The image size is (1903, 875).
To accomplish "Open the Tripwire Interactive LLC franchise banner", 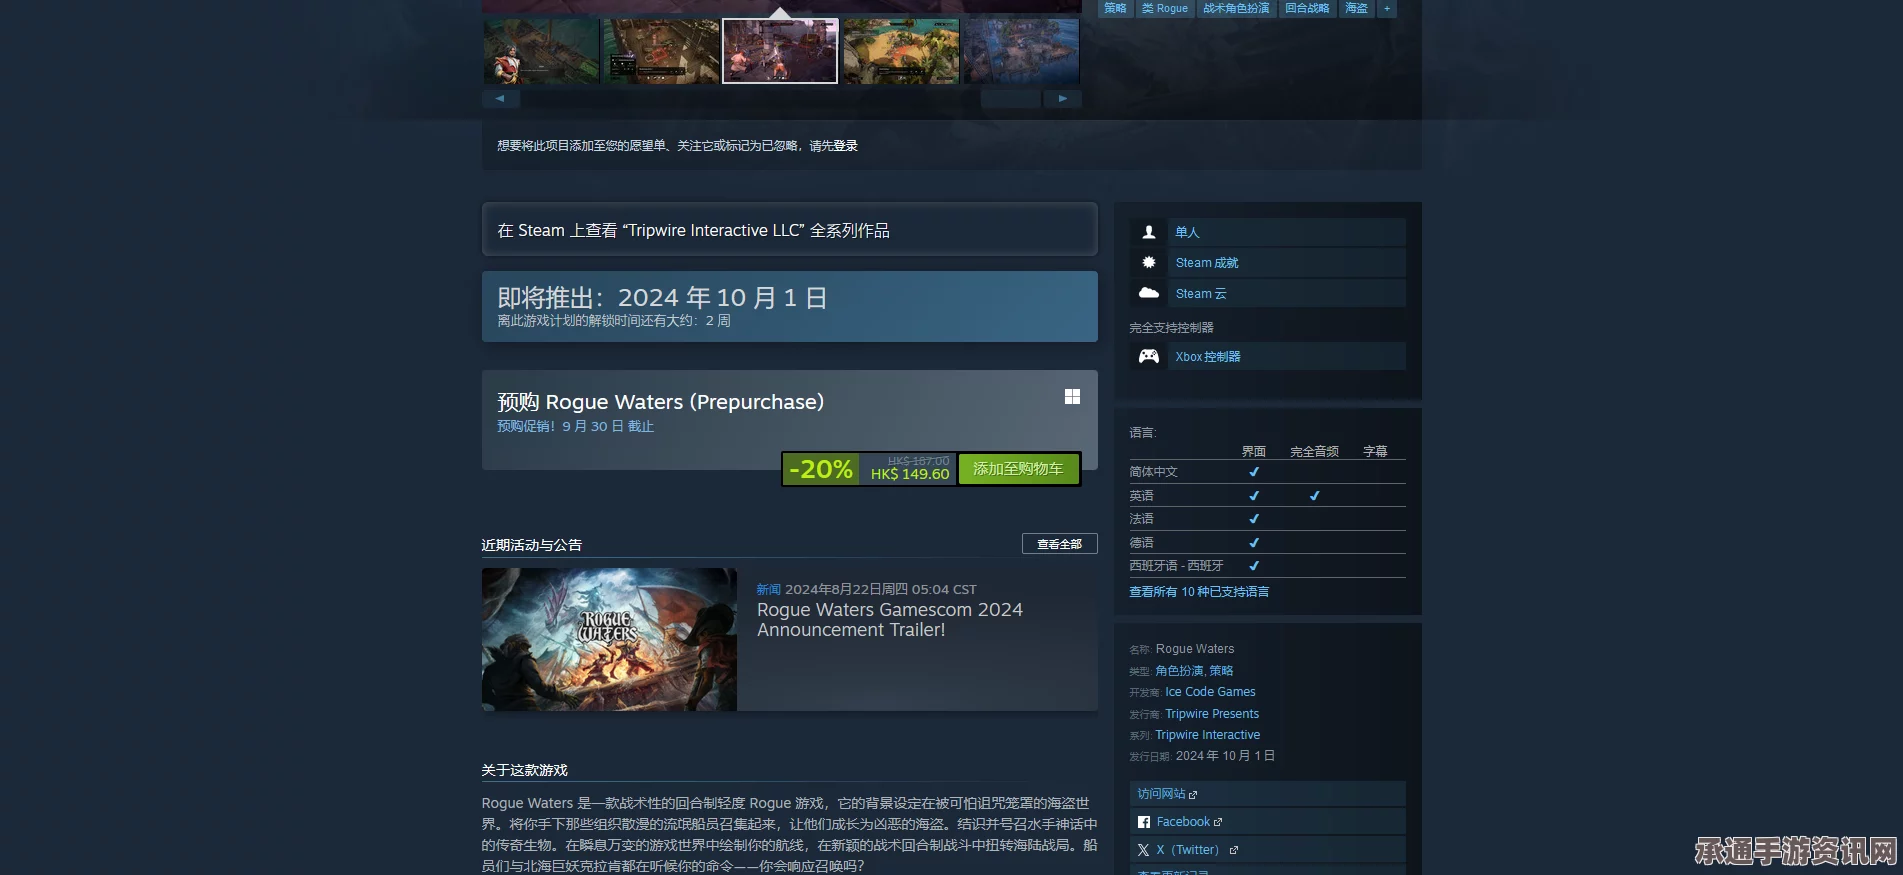I will click(x=790, y=230).
